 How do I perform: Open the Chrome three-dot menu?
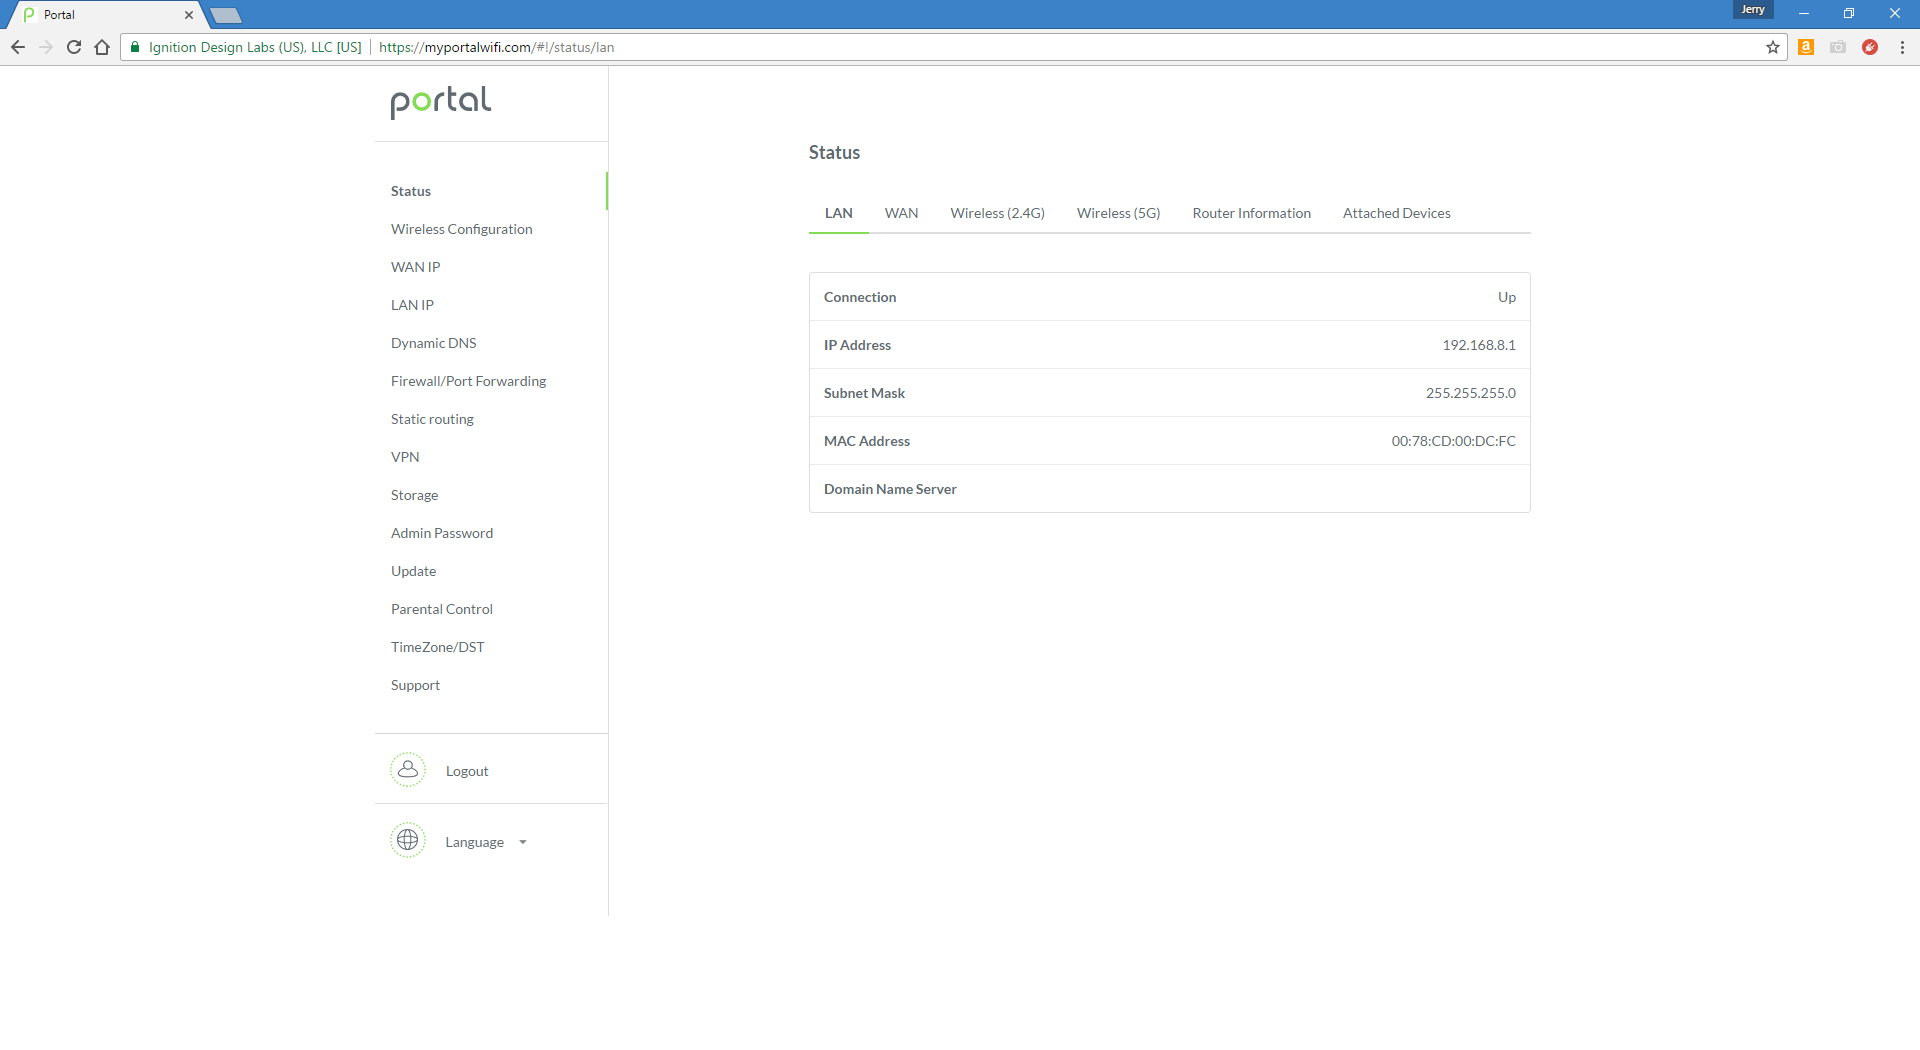1902,47
